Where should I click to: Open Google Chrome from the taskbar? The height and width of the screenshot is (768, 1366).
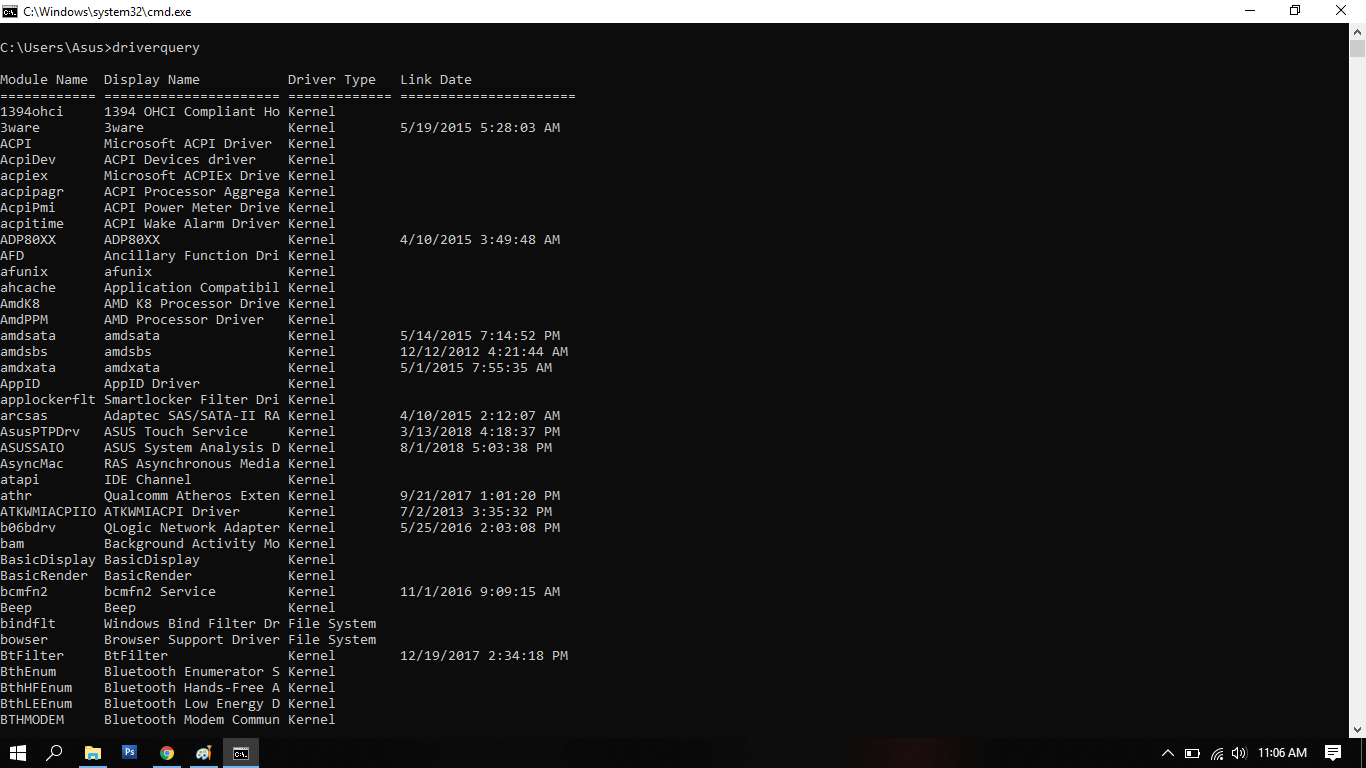coord(167,753)
